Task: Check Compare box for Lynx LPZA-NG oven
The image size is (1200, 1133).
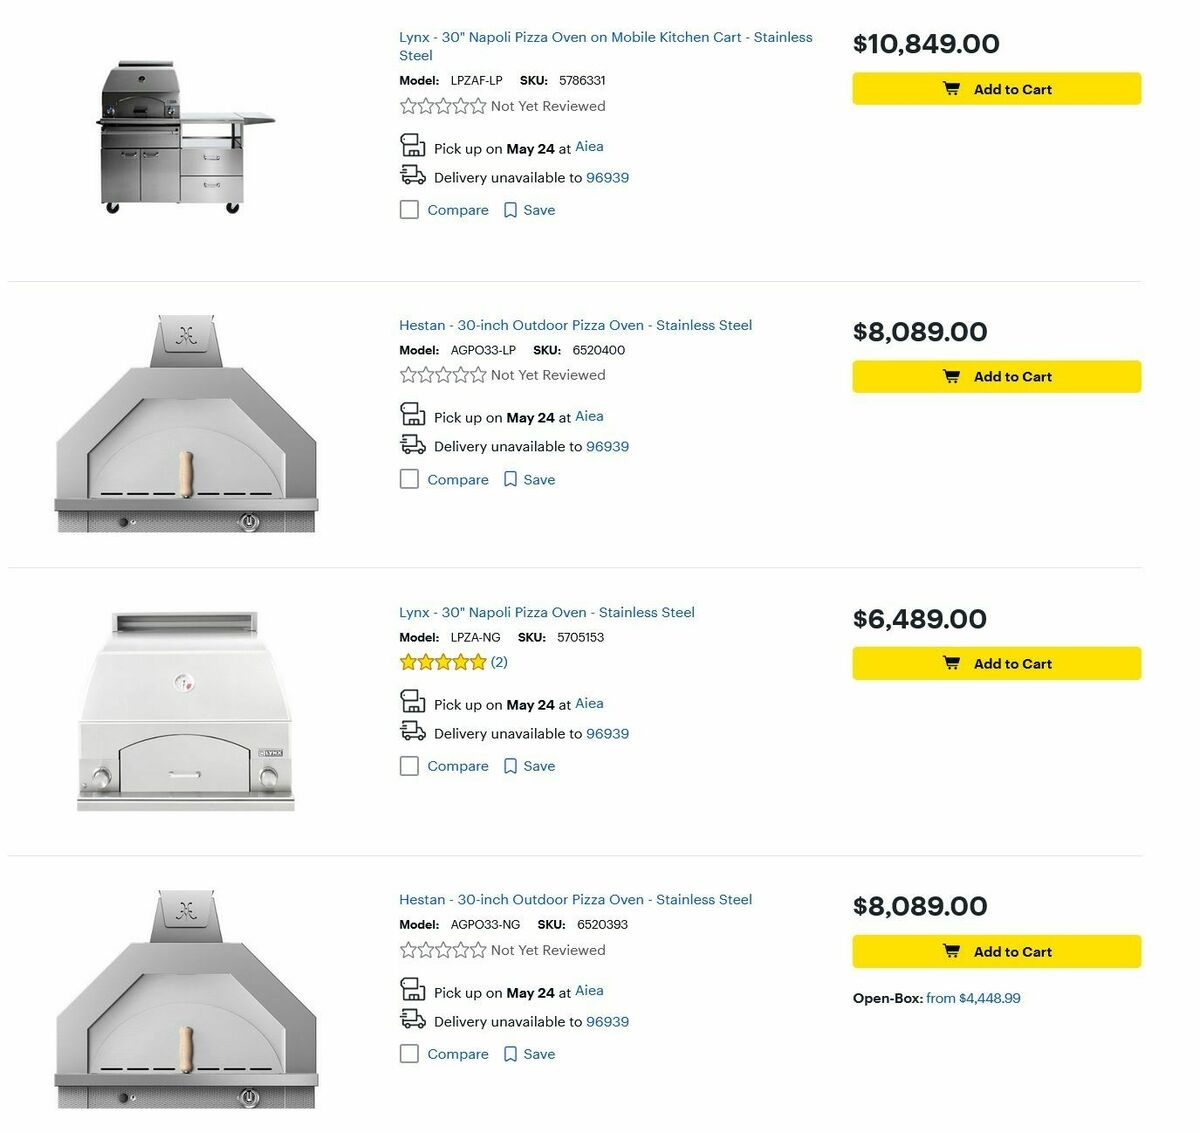Action: click(x=409, y=766)
